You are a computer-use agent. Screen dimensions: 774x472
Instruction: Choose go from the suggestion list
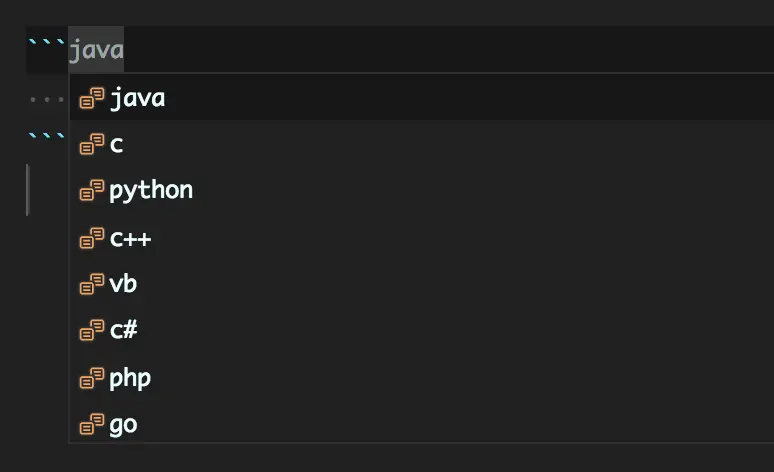pyautogui.click(x=422, y=424)
